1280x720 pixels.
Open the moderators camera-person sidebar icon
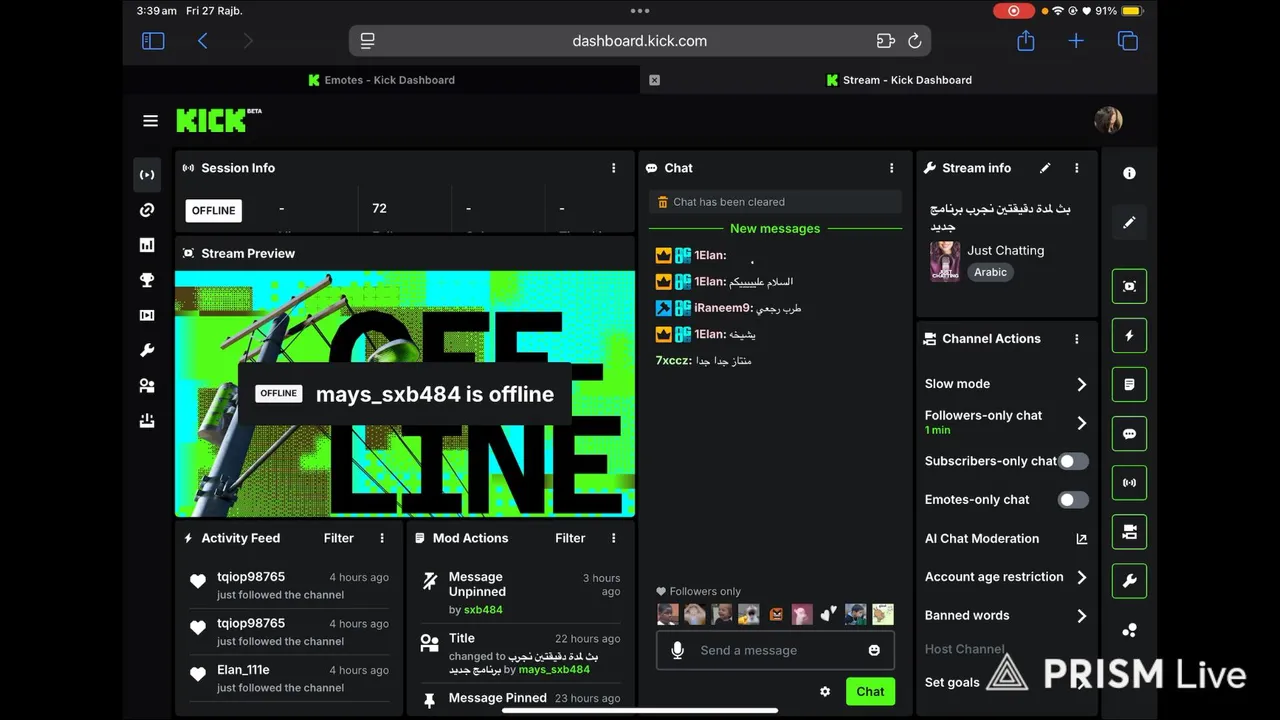pos(147,386)
